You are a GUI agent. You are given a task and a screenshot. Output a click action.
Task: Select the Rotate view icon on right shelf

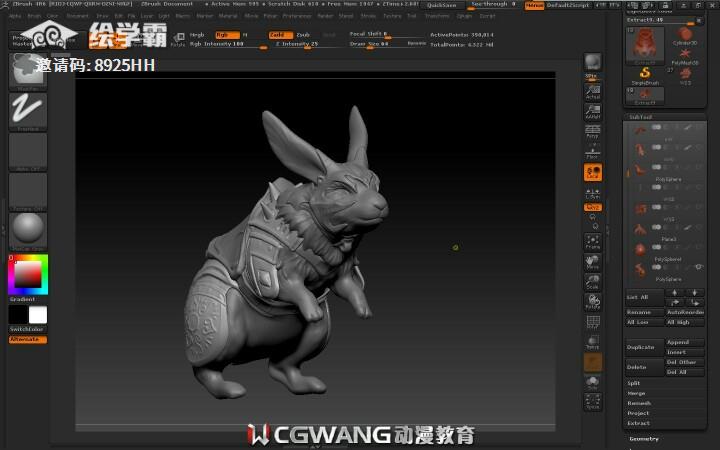coord(592,302)
